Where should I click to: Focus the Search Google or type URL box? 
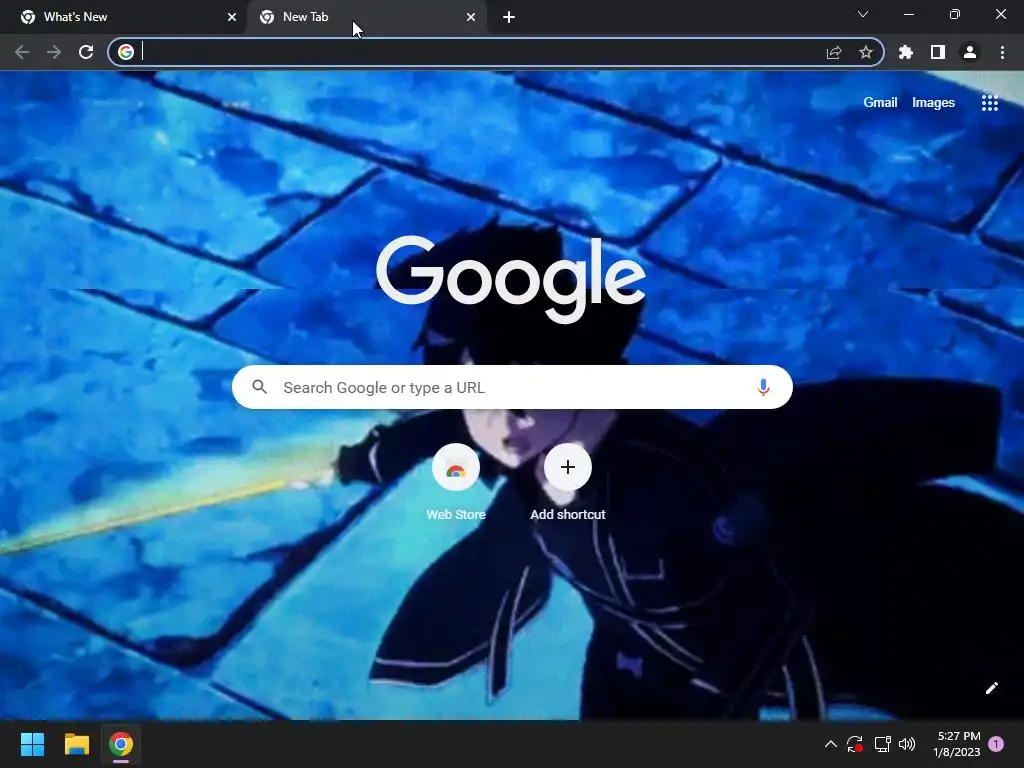[512, 387]
